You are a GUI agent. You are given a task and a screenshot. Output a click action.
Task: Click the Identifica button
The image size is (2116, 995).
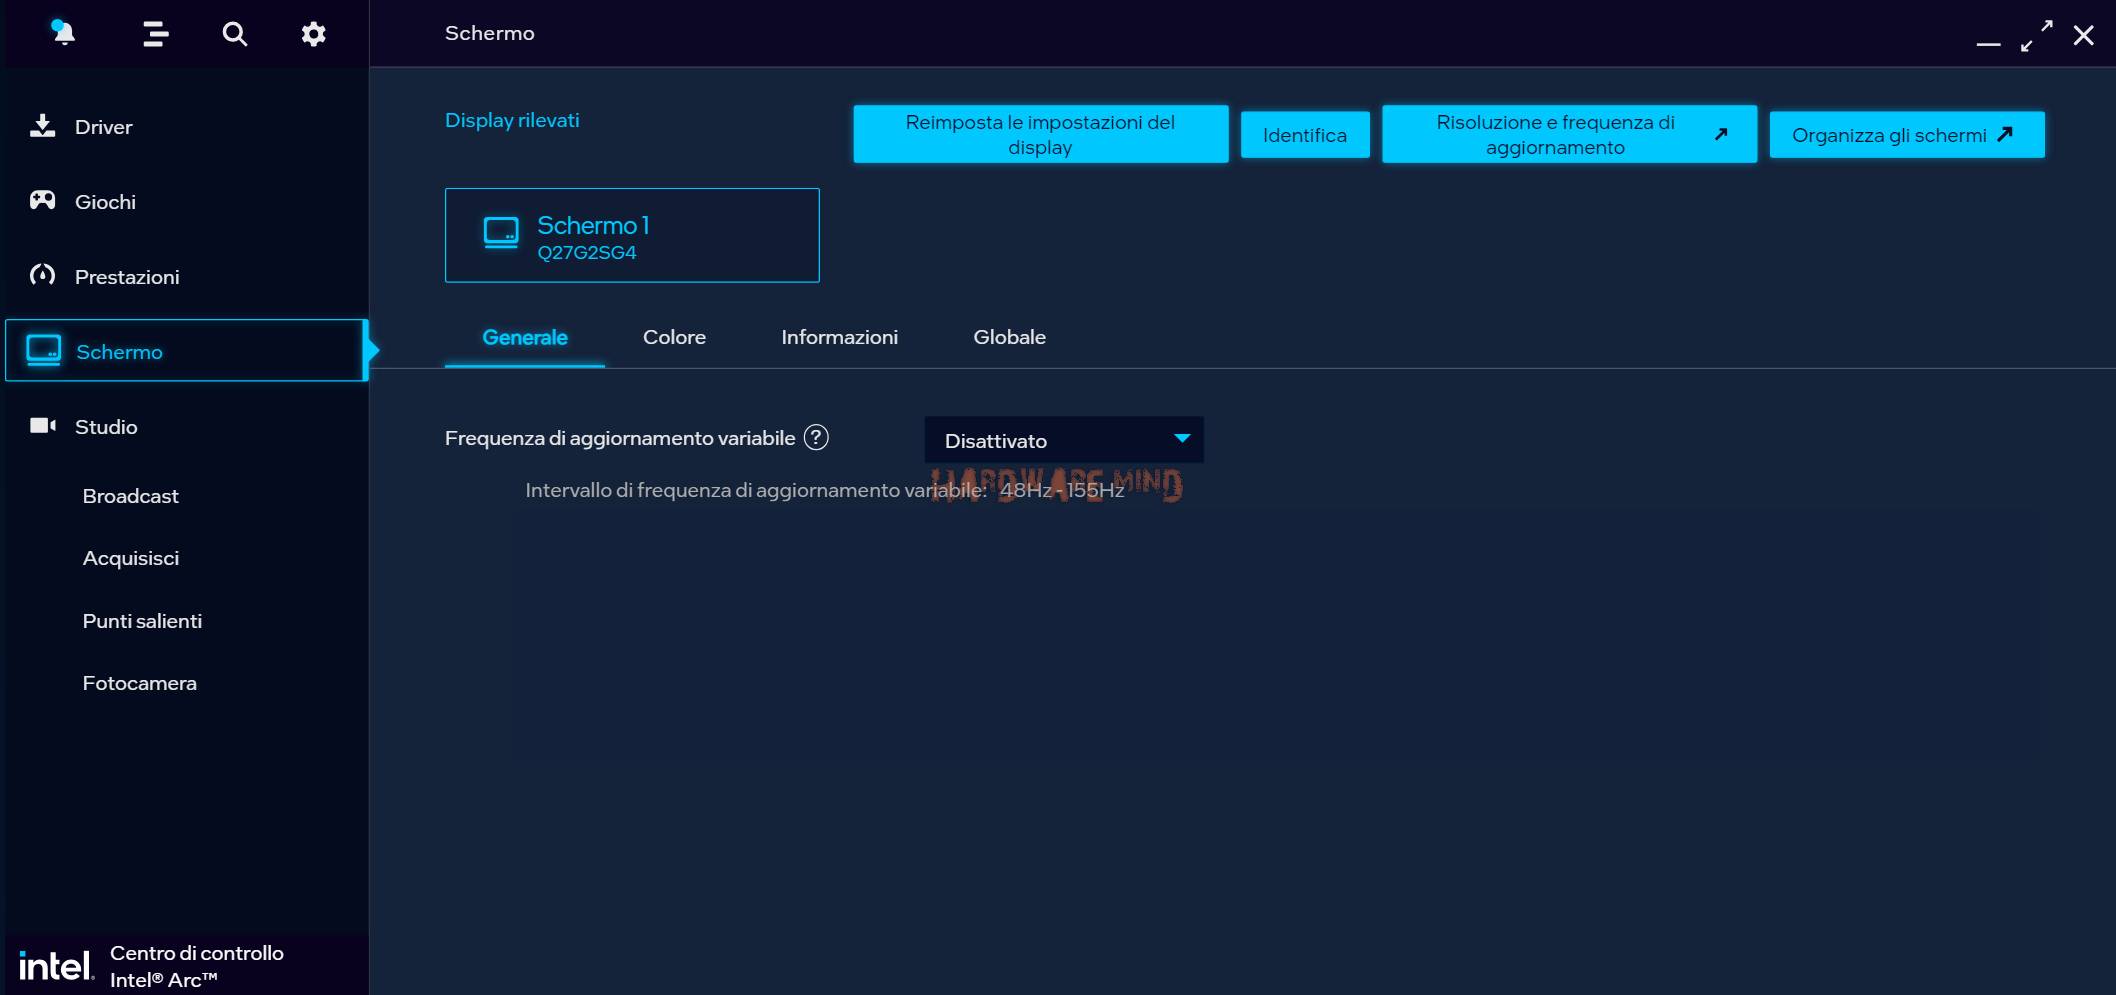pyautogui.click(x=1305, y=135)
